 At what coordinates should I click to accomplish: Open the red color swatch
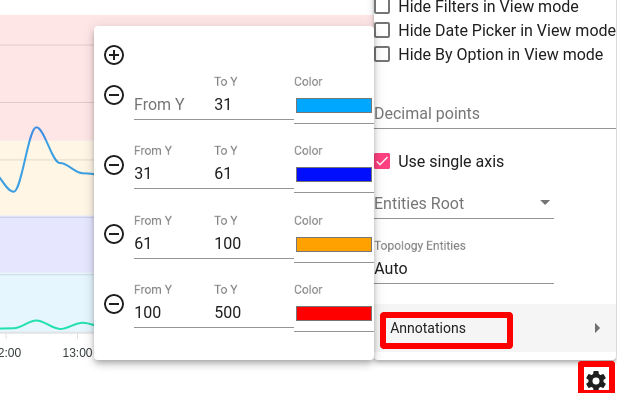334,314
